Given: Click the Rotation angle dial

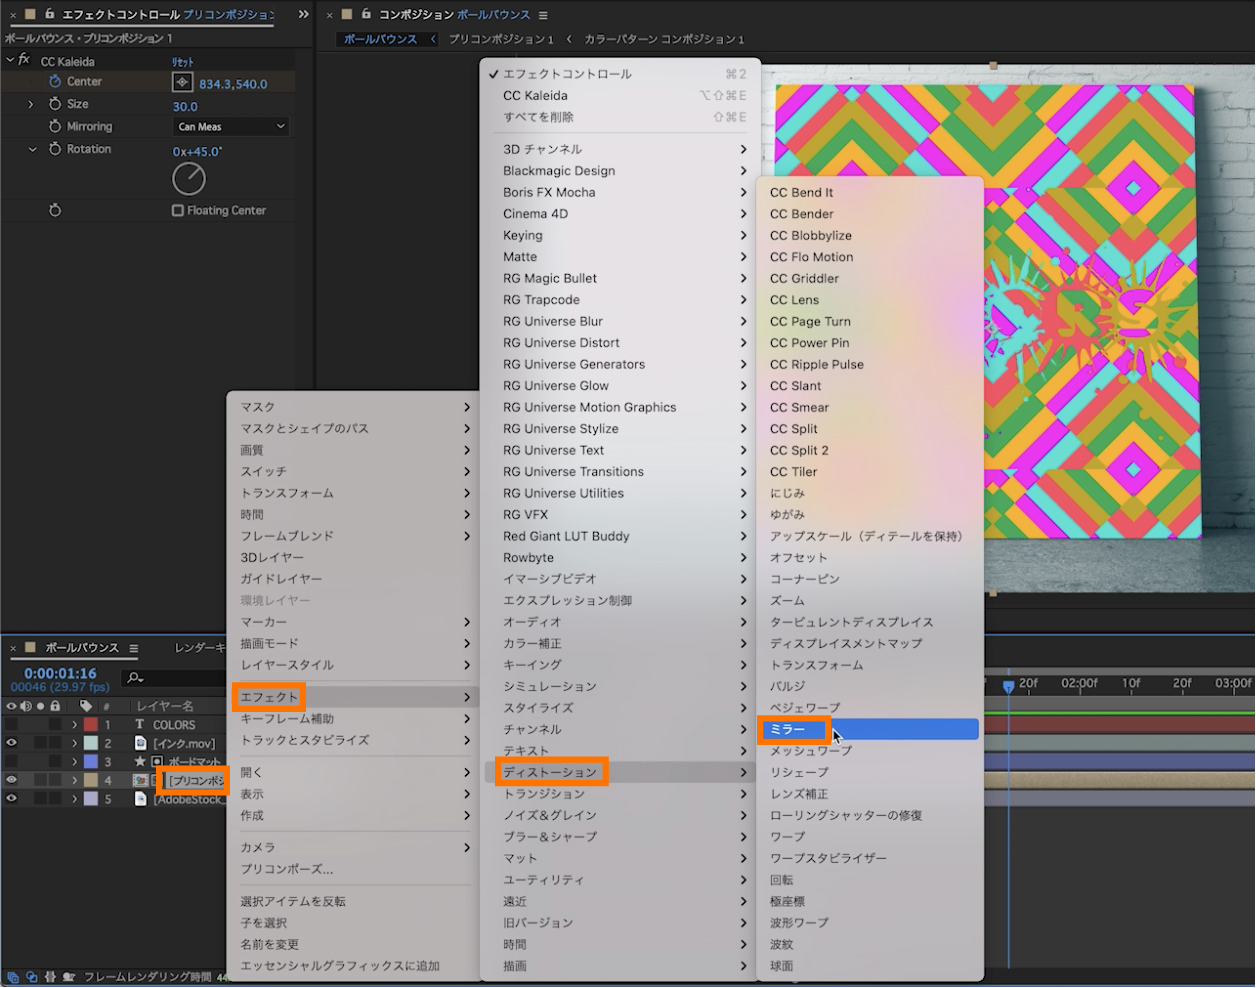Looking at the screenshot, I should pyautogui.click(x=189, y=179).
